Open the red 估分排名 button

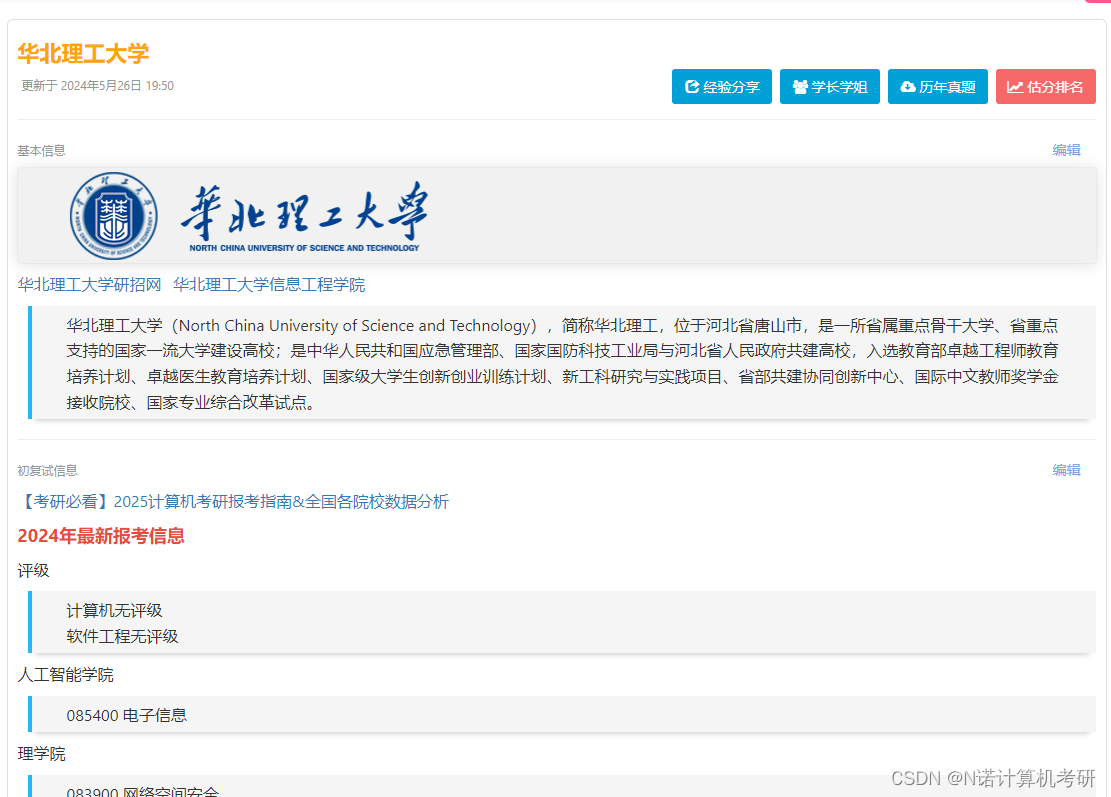[x=1045, y=86]
